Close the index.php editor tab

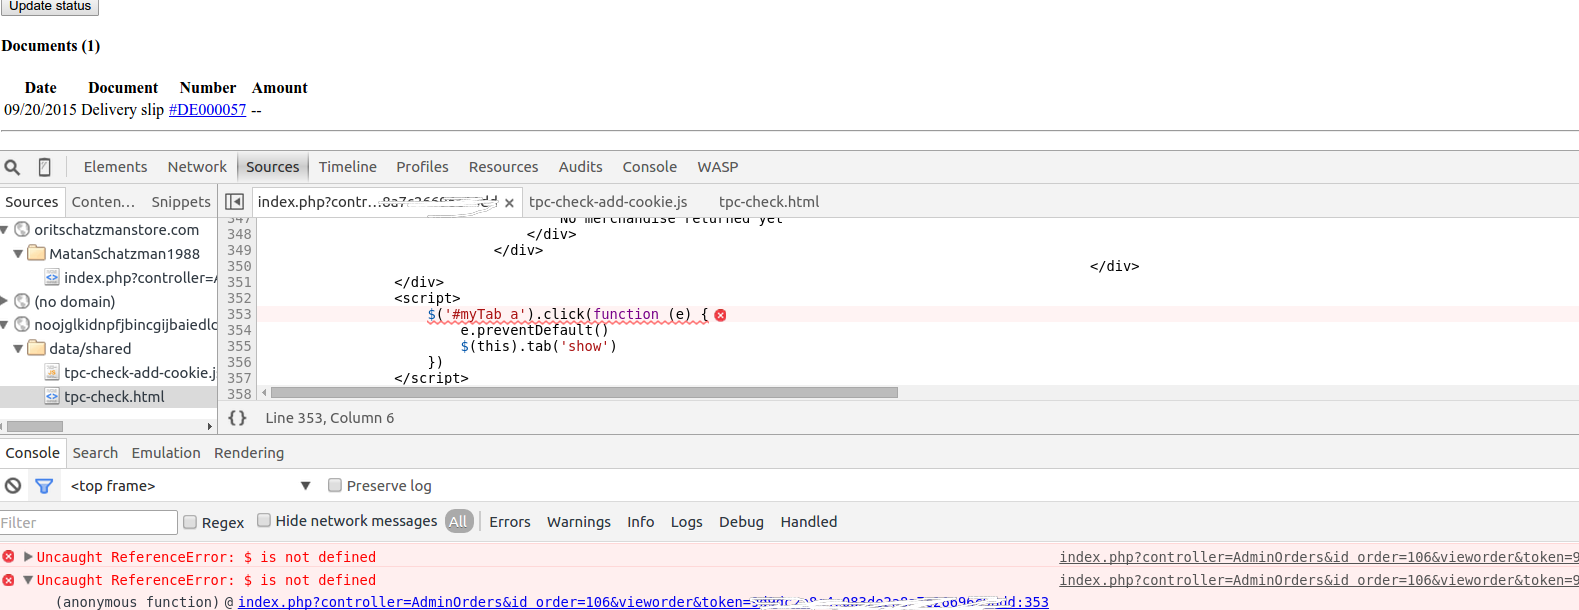pyautogui.click(x=509, y=203)
